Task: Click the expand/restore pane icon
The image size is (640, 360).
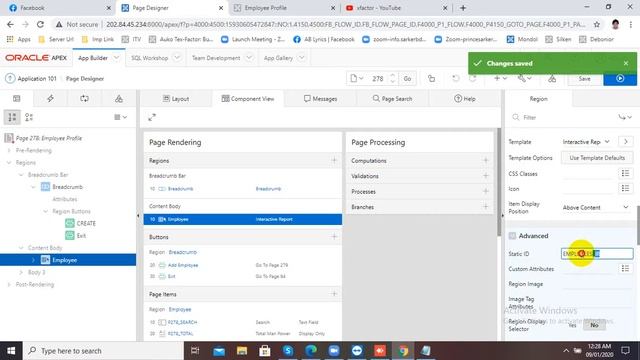Action: (x=152, y=117)
